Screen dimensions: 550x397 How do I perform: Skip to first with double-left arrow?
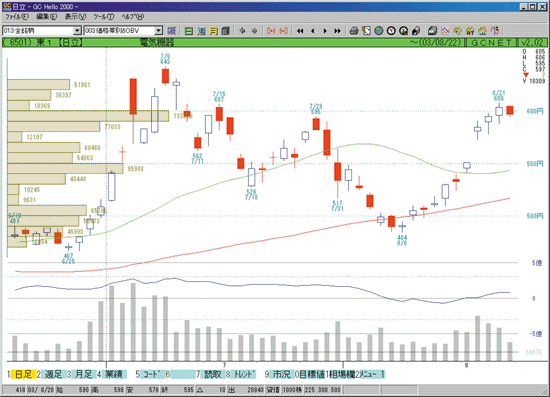pyautogui.click(x=300, y=31)
